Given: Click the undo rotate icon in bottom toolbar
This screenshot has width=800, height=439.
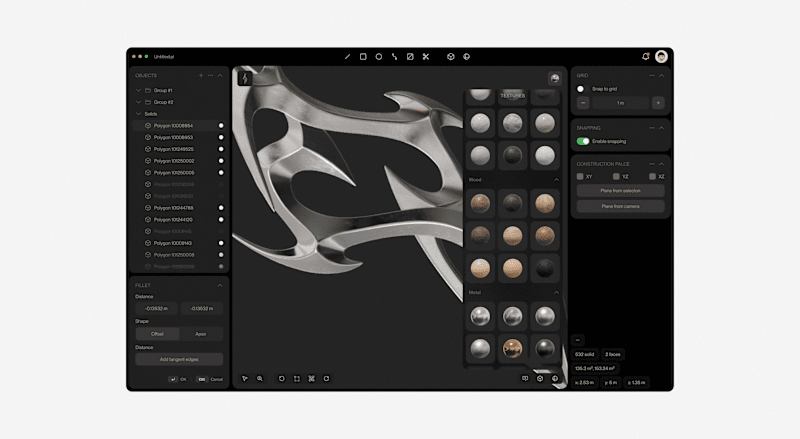Looking at the screenshot, I should point(281,378).
